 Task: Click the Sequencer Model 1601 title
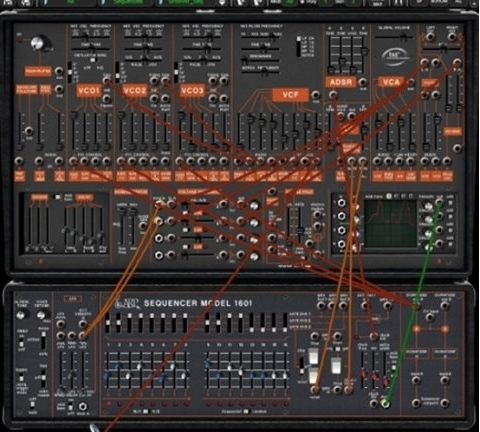point(198,303)
